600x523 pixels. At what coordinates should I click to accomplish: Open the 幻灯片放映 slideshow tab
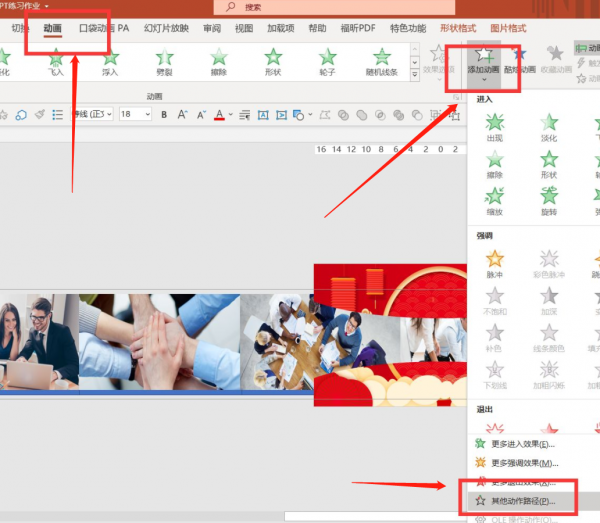point(166,28)
